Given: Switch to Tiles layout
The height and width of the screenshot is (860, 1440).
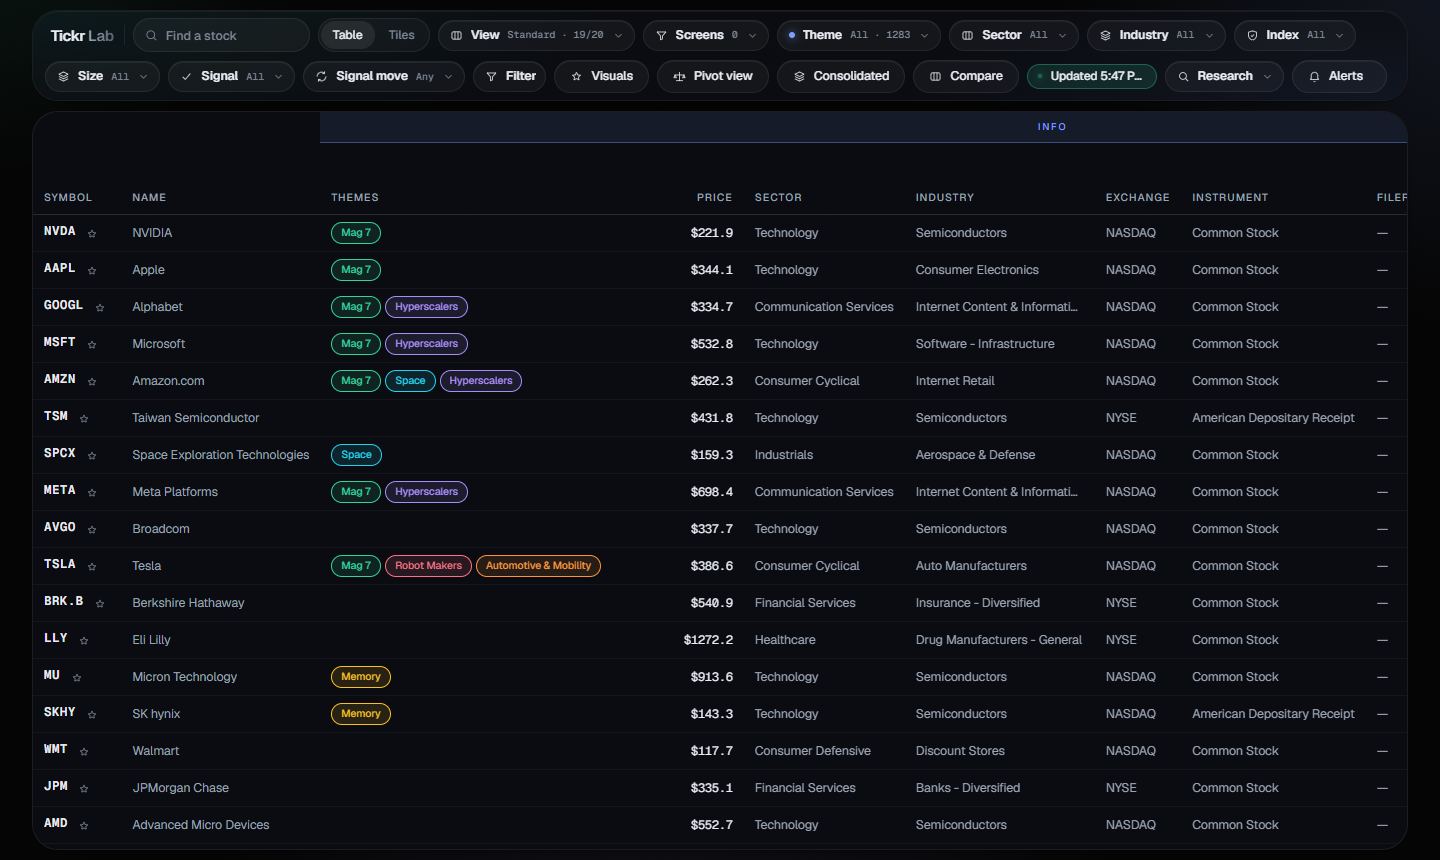Looking at the screenshot, I should click(401, 35).
